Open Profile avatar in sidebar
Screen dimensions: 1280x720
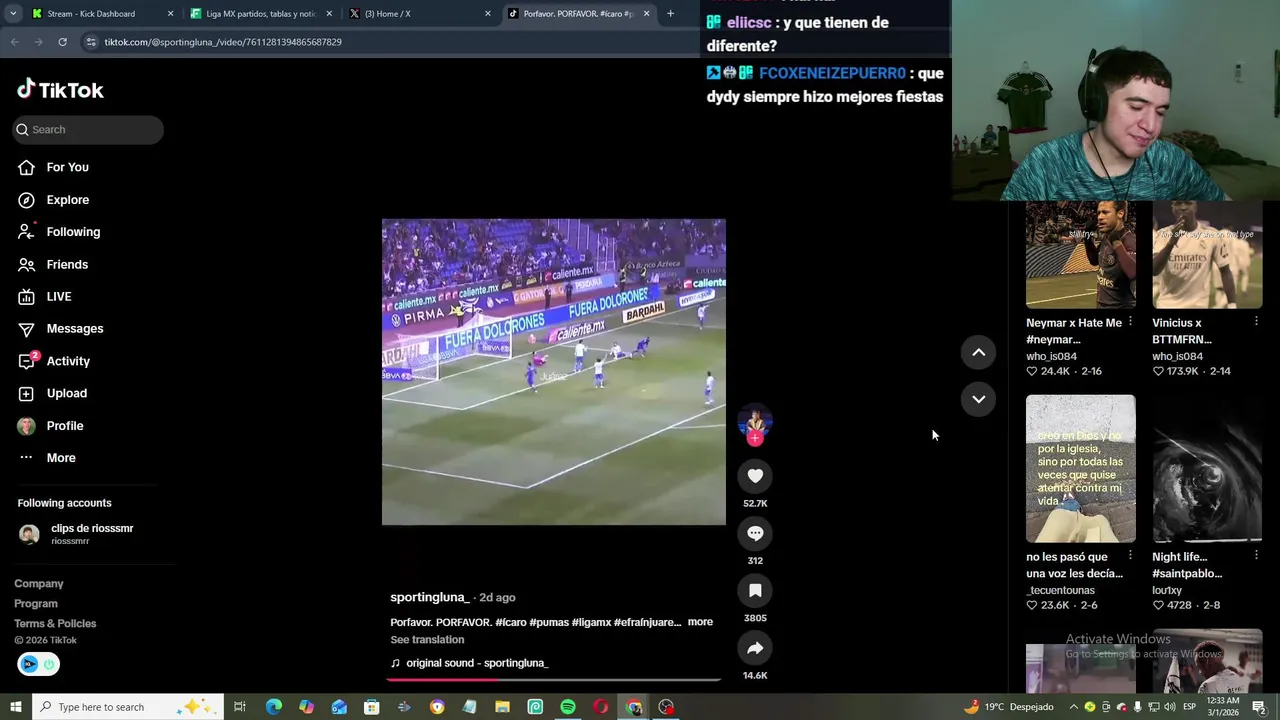26,426
